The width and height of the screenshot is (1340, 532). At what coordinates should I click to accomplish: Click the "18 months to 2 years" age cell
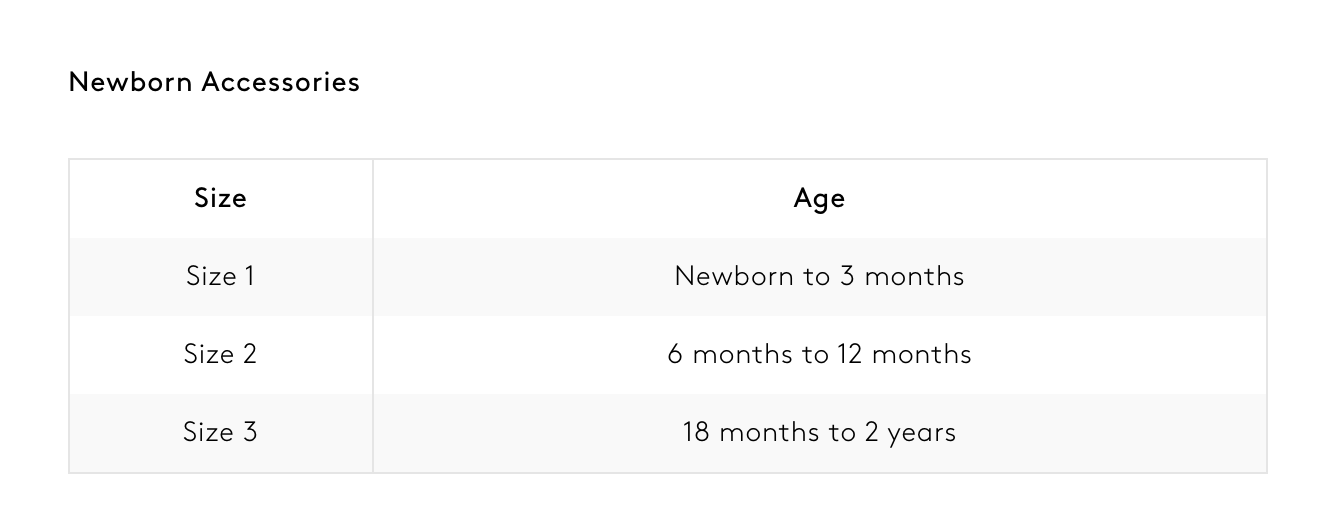[x=819, y=432]
